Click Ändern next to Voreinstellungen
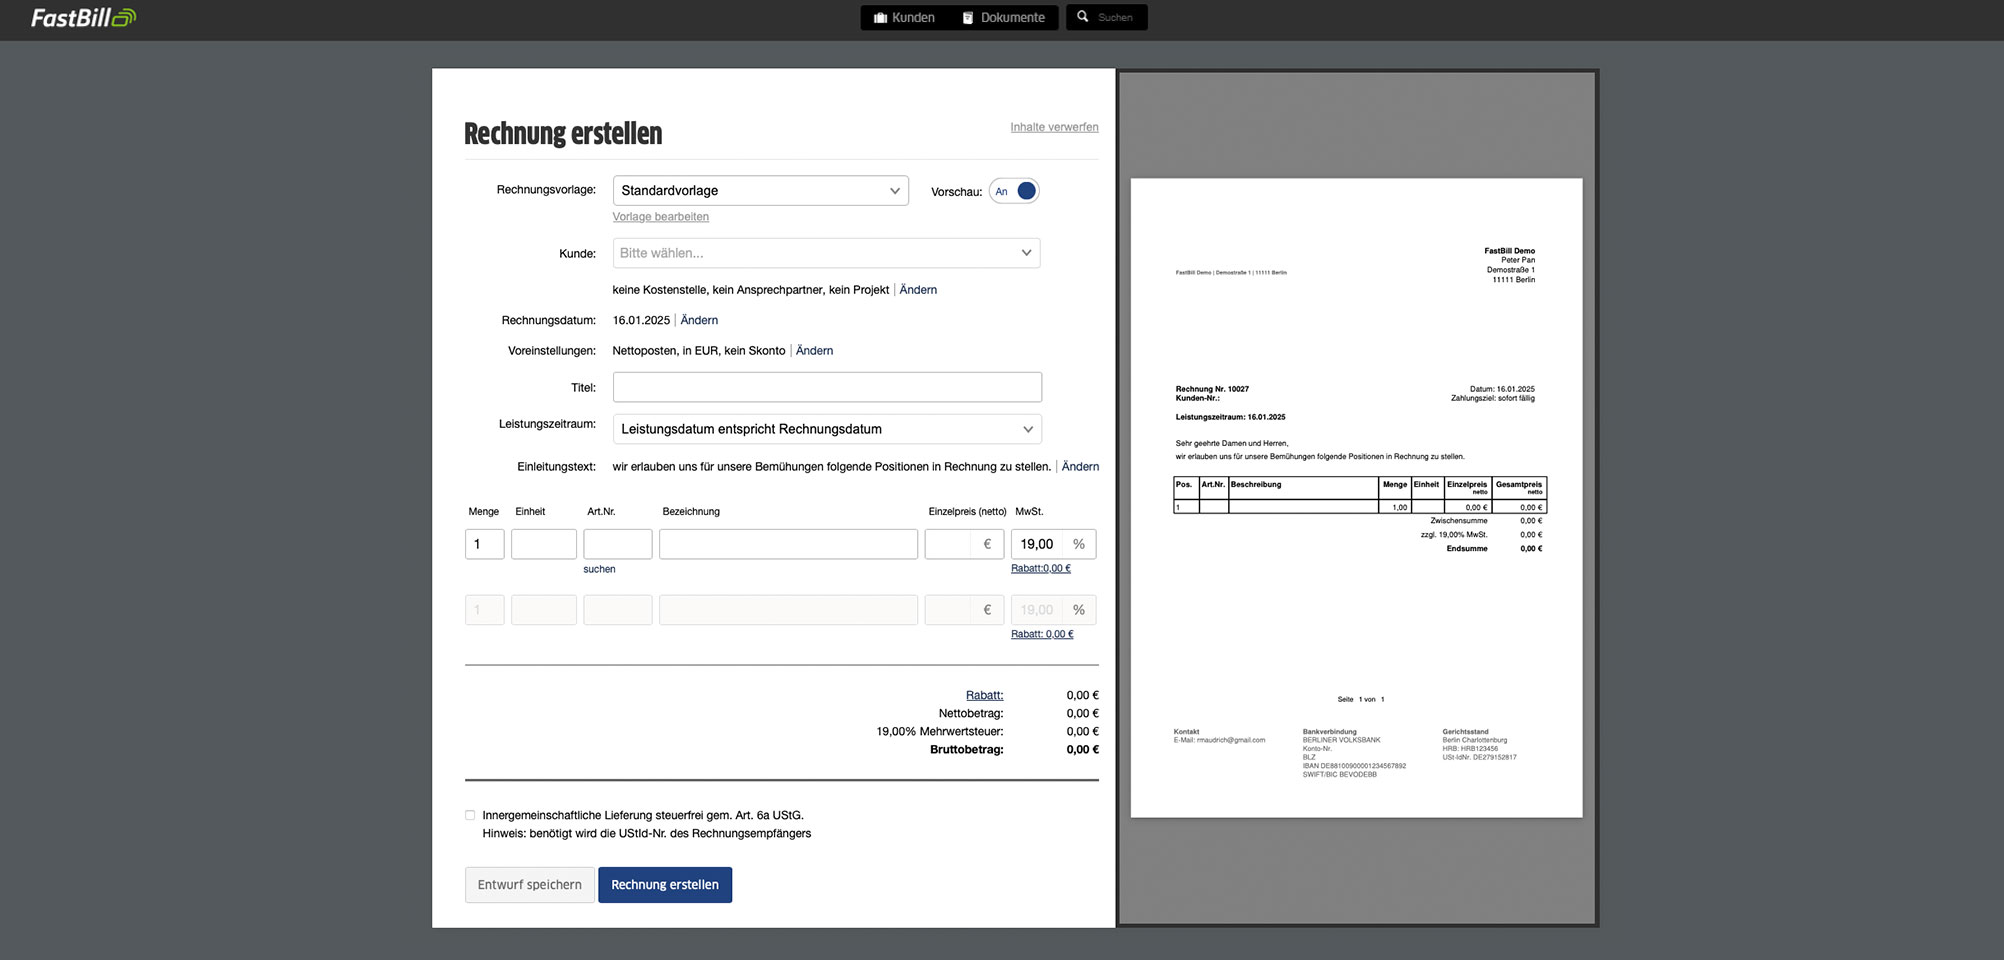Viewport: 2004px width, 960px height. click(x=814, y=351)
